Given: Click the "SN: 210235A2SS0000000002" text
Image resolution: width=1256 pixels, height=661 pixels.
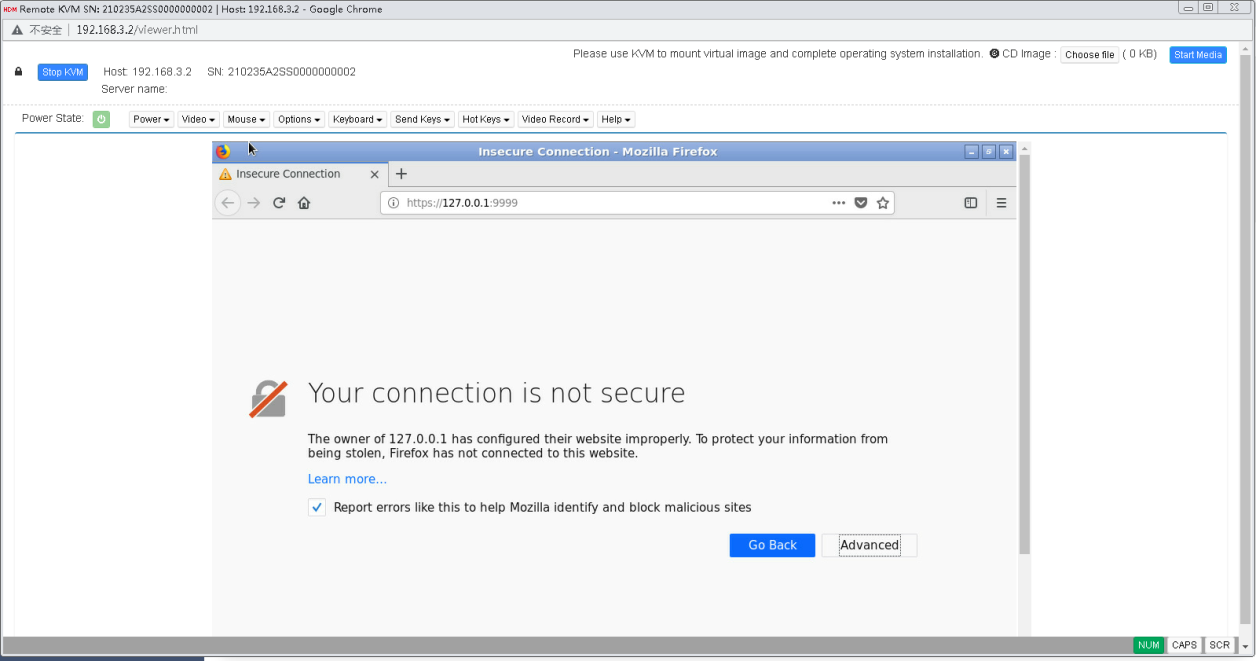Looking at the screenshot, I should [281, 72].
